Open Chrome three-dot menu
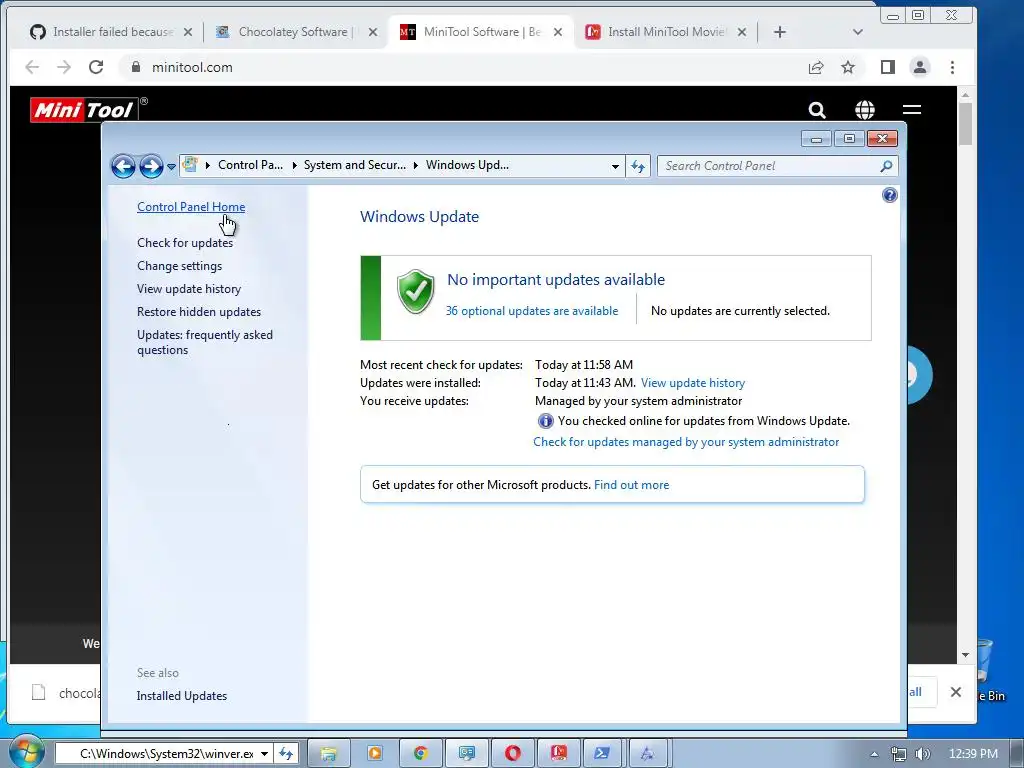 click(952, 67)
